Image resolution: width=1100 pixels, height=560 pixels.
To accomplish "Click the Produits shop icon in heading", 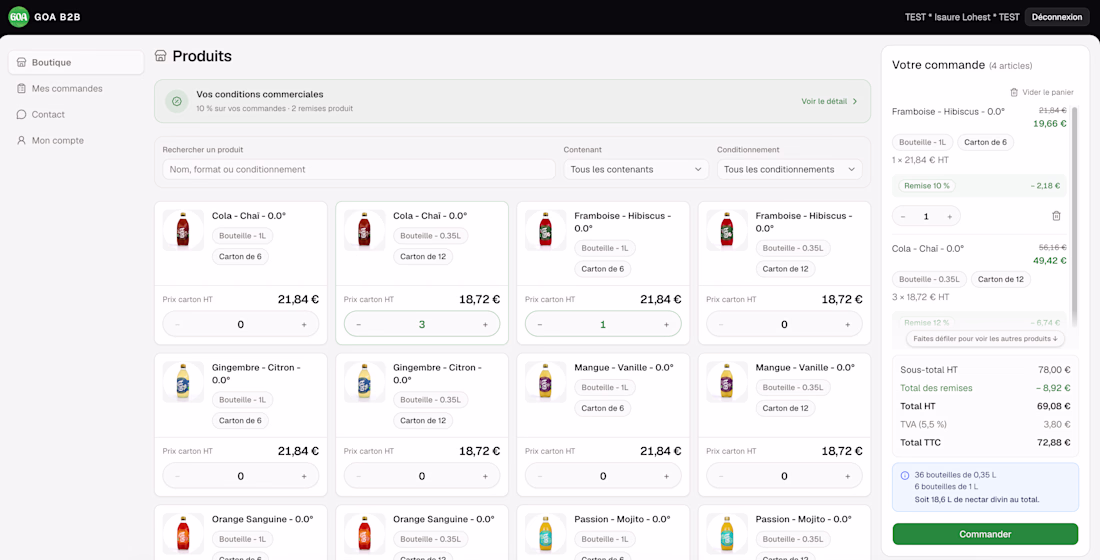I will click(161, 56).
